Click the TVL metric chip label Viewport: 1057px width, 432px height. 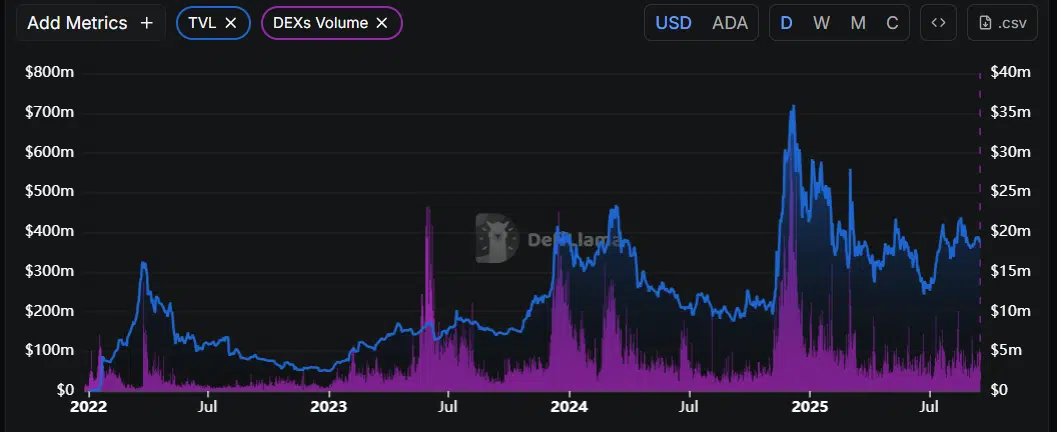[202, 23]
